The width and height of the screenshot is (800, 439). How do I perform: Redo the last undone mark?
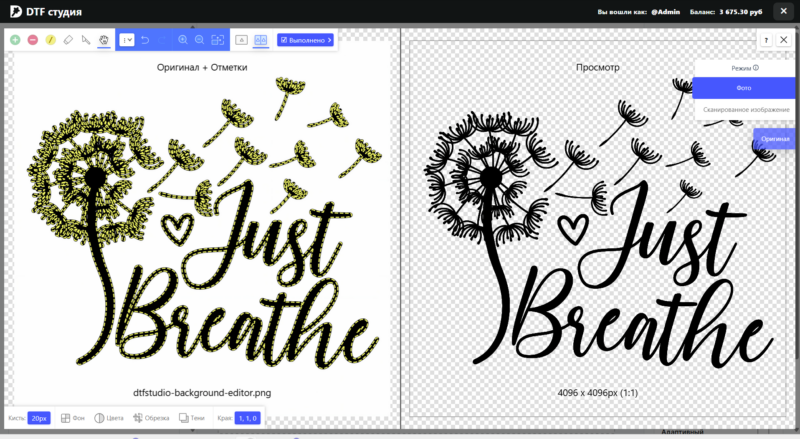[x=162, y=40]
